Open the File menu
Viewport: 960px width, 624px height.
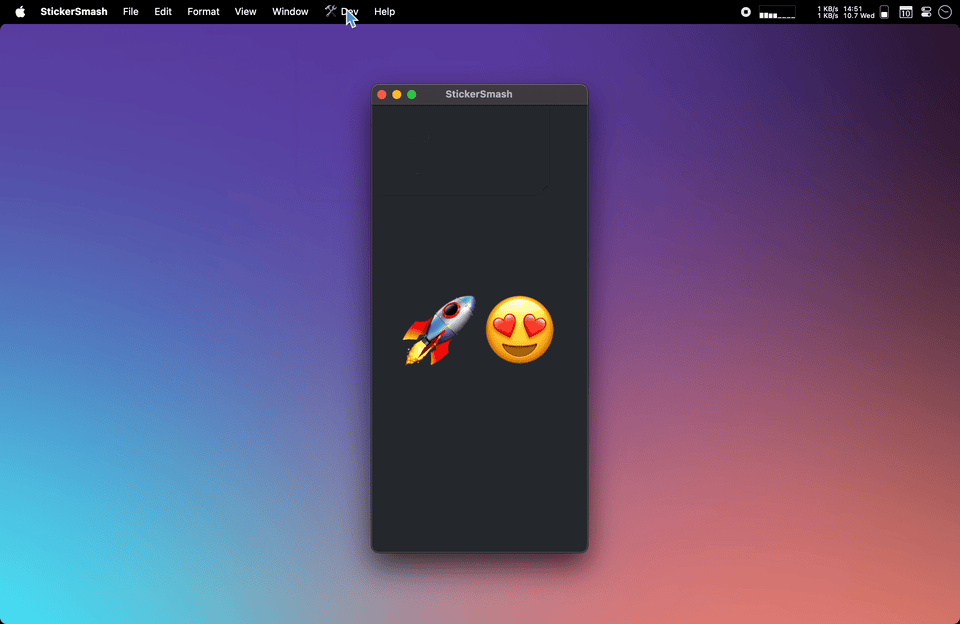point(130,12)
